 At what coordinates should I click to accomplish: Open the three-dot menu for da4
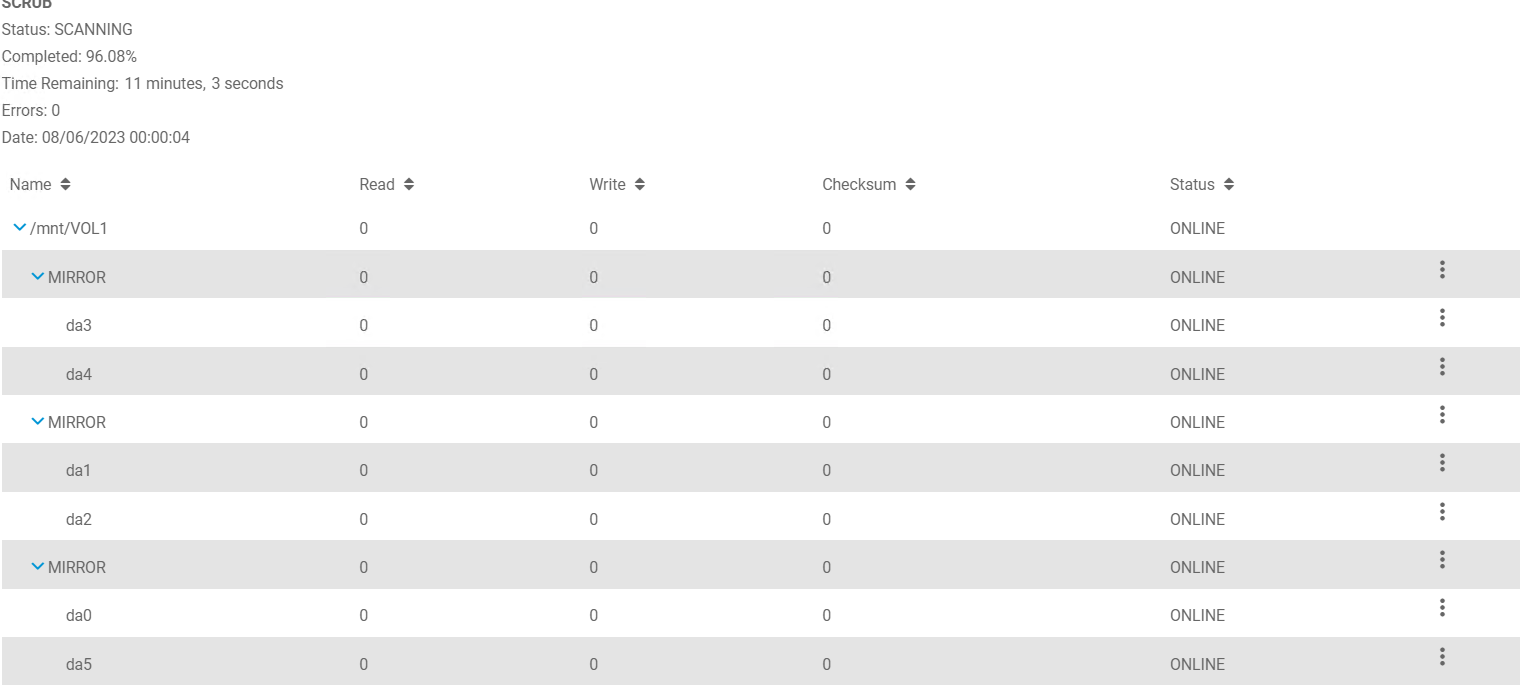click(x=1442, y=367)
